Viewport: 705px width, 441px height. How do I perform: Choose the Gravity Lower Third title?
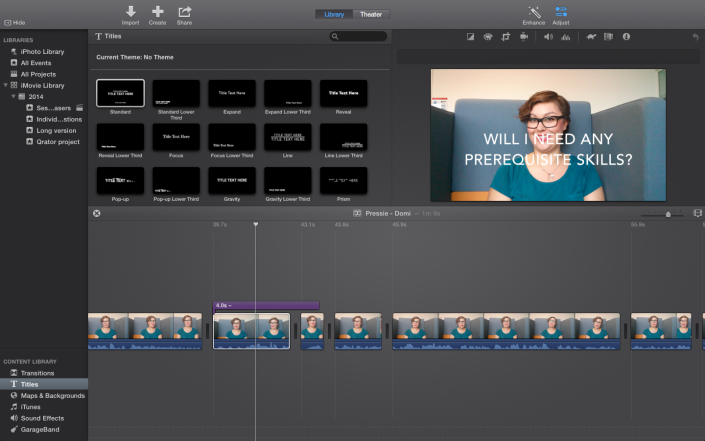(x=287, y=180)
